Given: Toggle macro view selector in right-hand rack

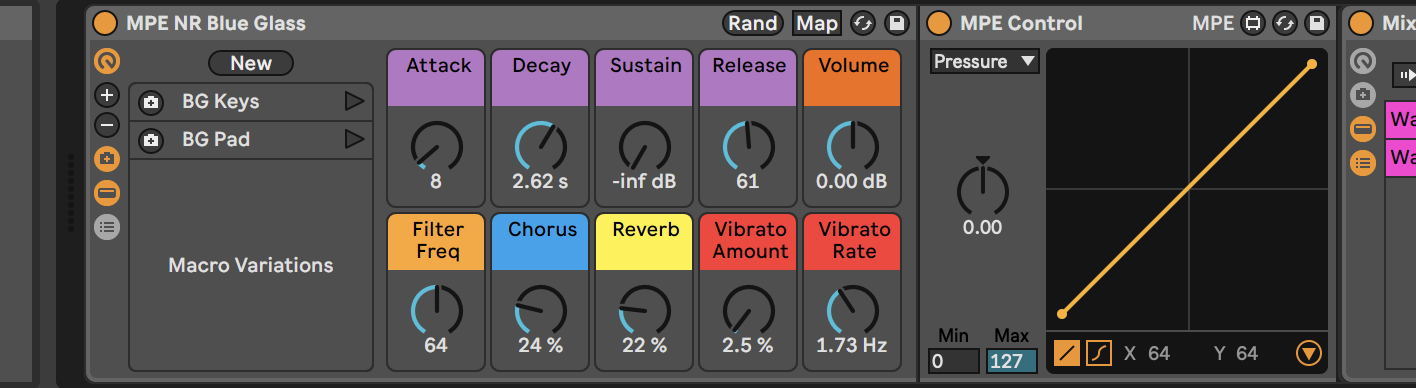Looking at the screenshot, I should pos(1362,62).
